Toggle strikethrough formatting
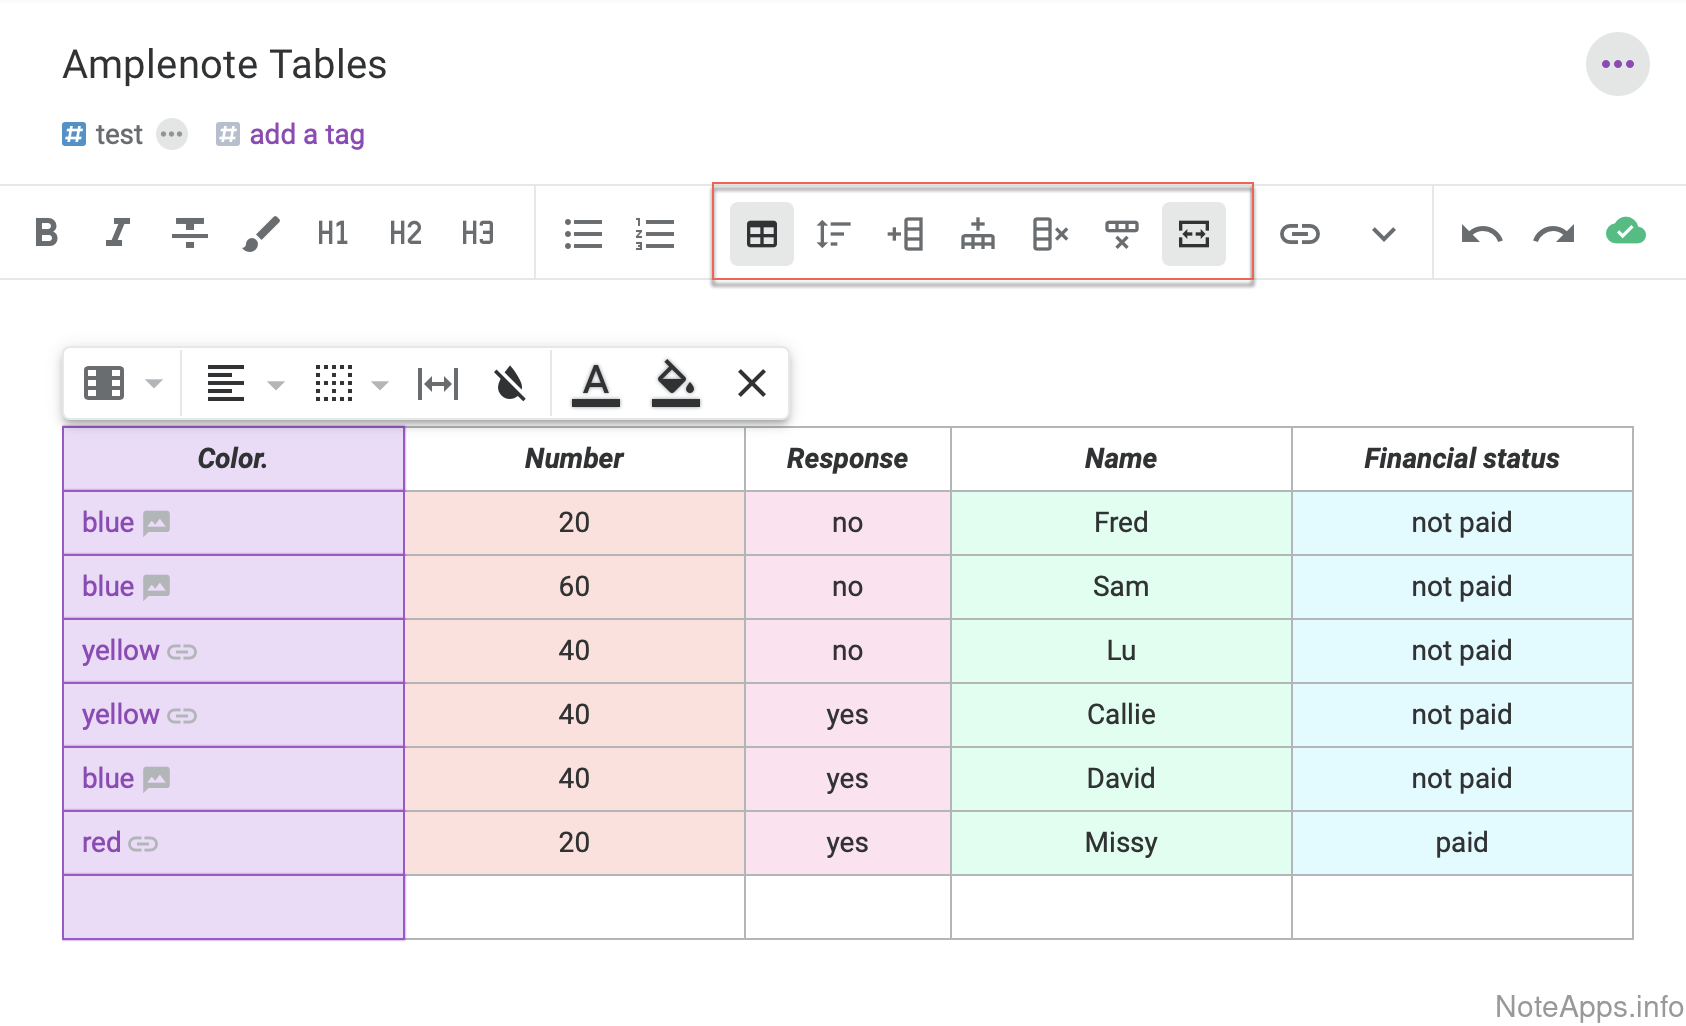 coord(189,233)
